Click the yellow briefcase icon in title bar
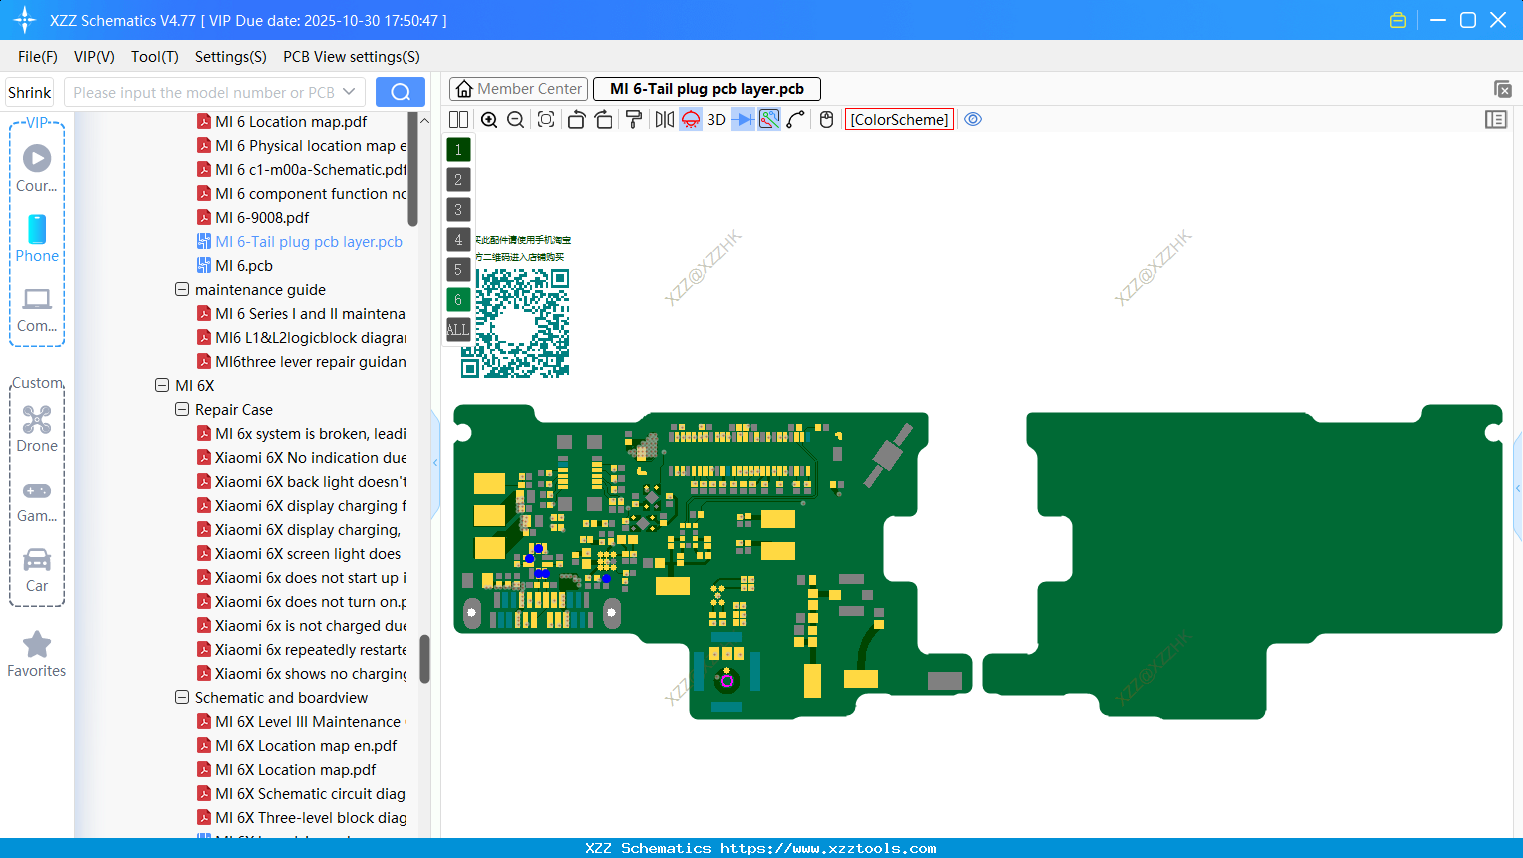Viewport: 1523px width, 858px height. click(x=1398, y=20)
